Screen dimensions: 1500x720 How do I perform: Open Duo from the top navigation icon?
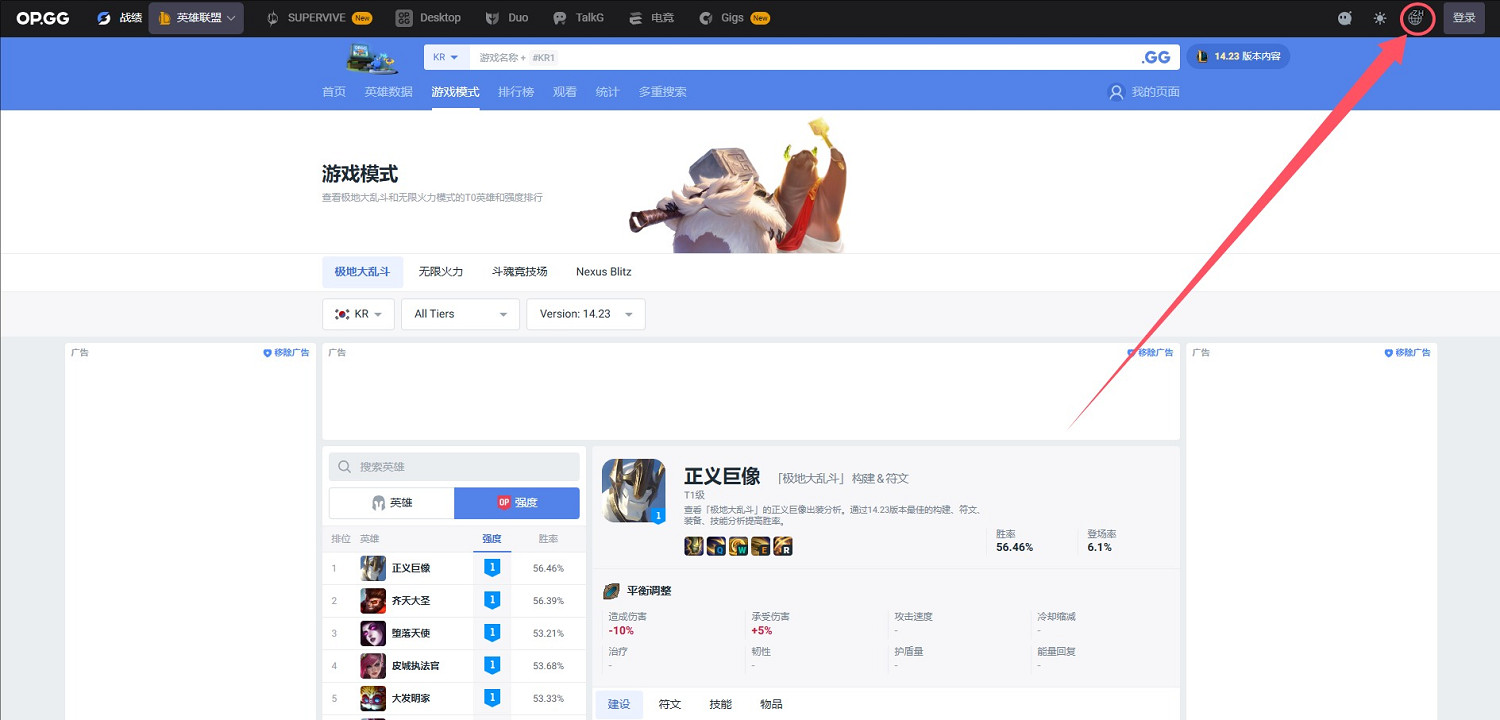click(x=492, y=17)
